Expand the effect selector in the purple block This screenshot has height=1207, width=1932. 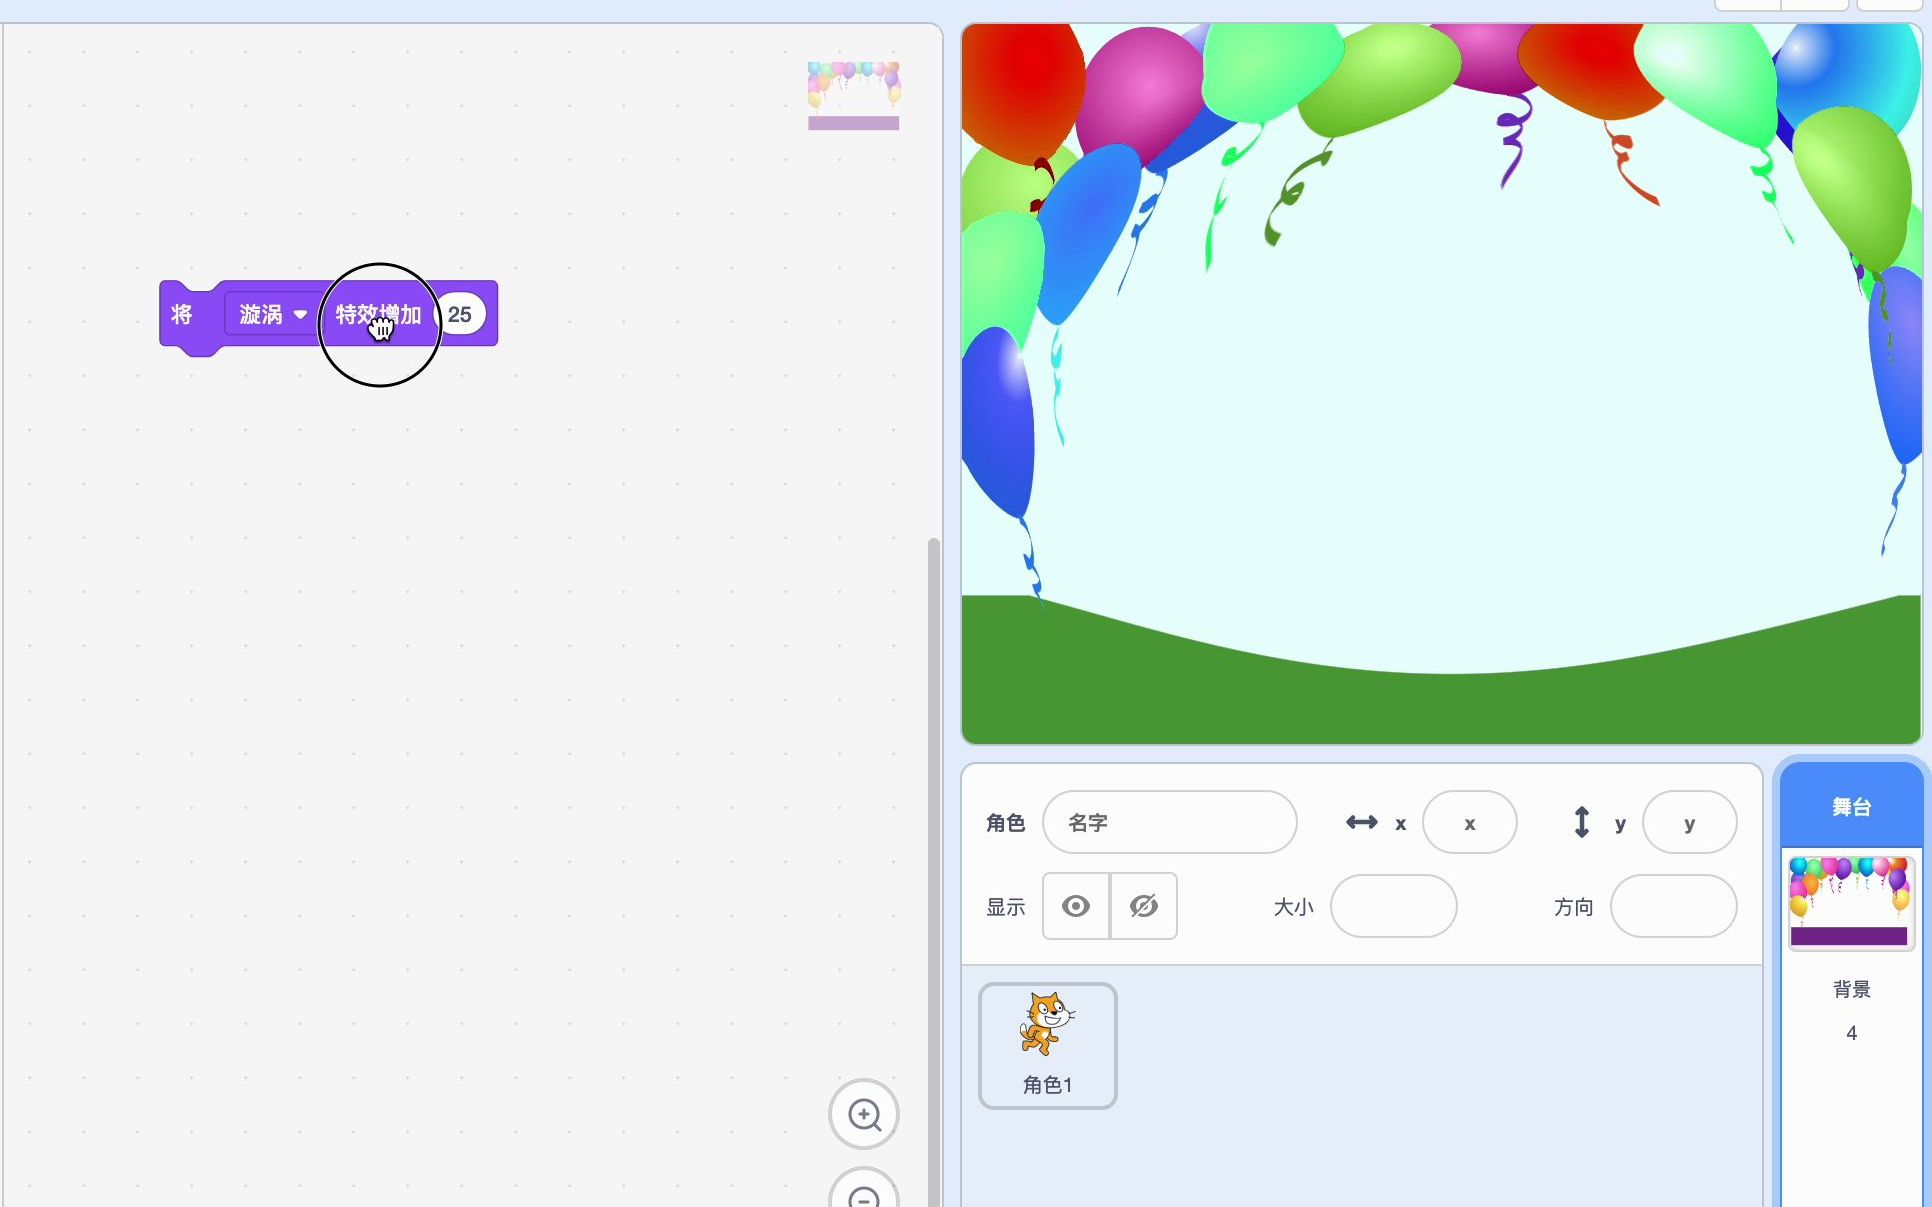[x=270, y=314]
